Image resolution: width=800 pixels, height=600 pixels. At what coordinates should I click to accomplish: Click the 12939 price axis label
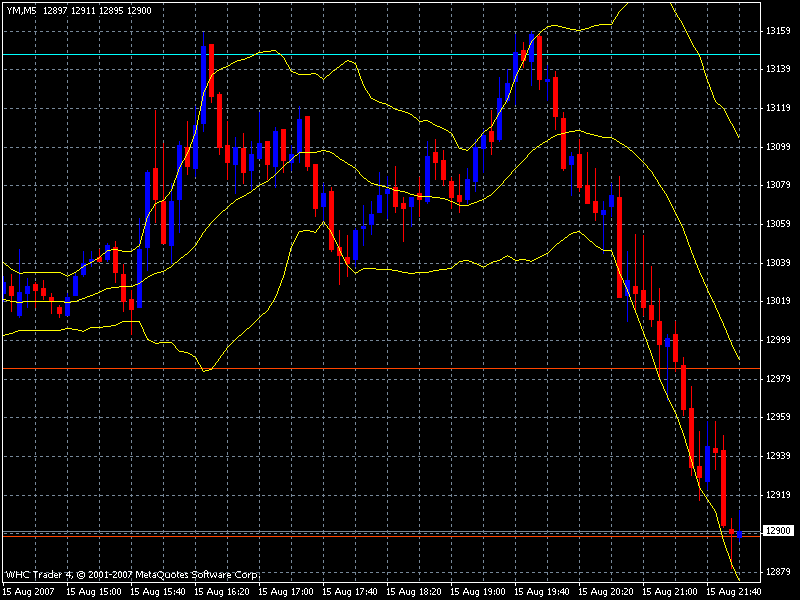click(x=778, y=455)
